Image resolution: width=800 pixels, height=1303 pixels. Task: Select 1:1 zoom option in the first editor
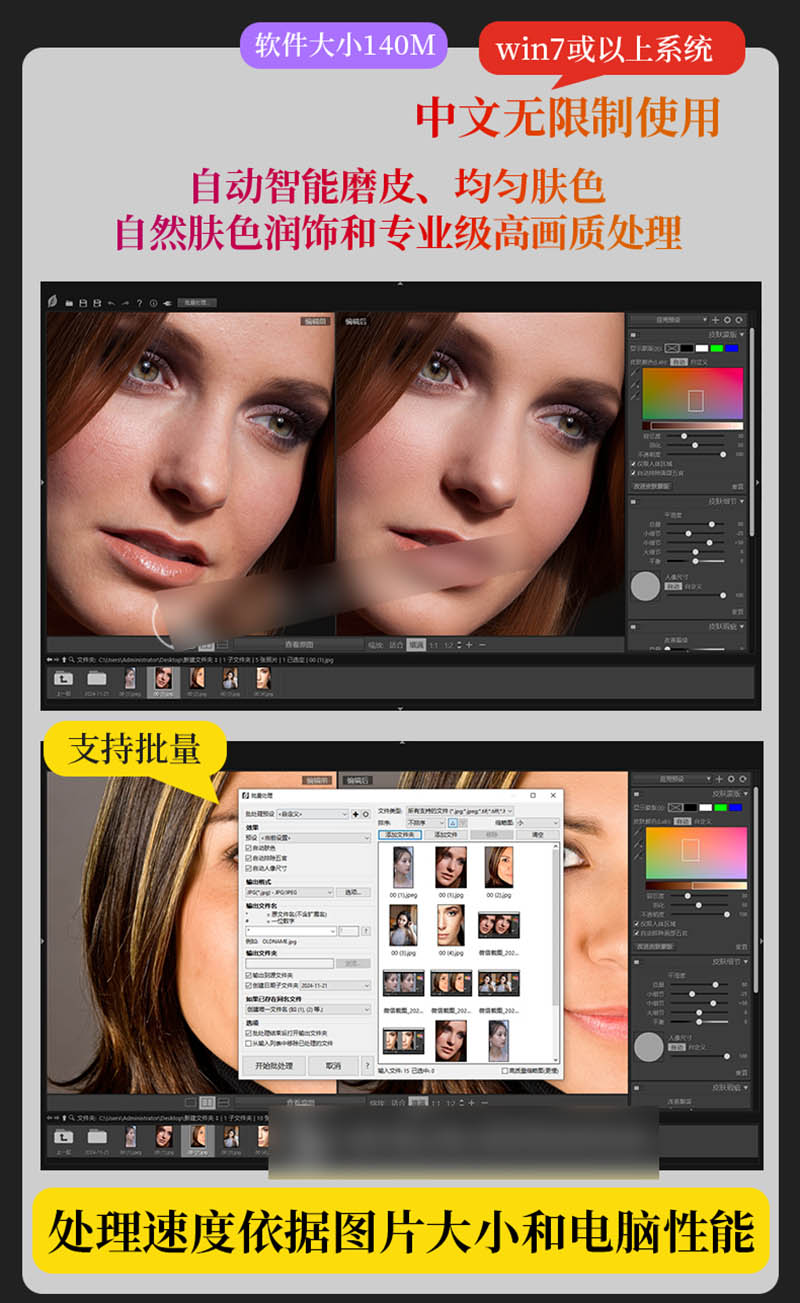tap(434, 643)
